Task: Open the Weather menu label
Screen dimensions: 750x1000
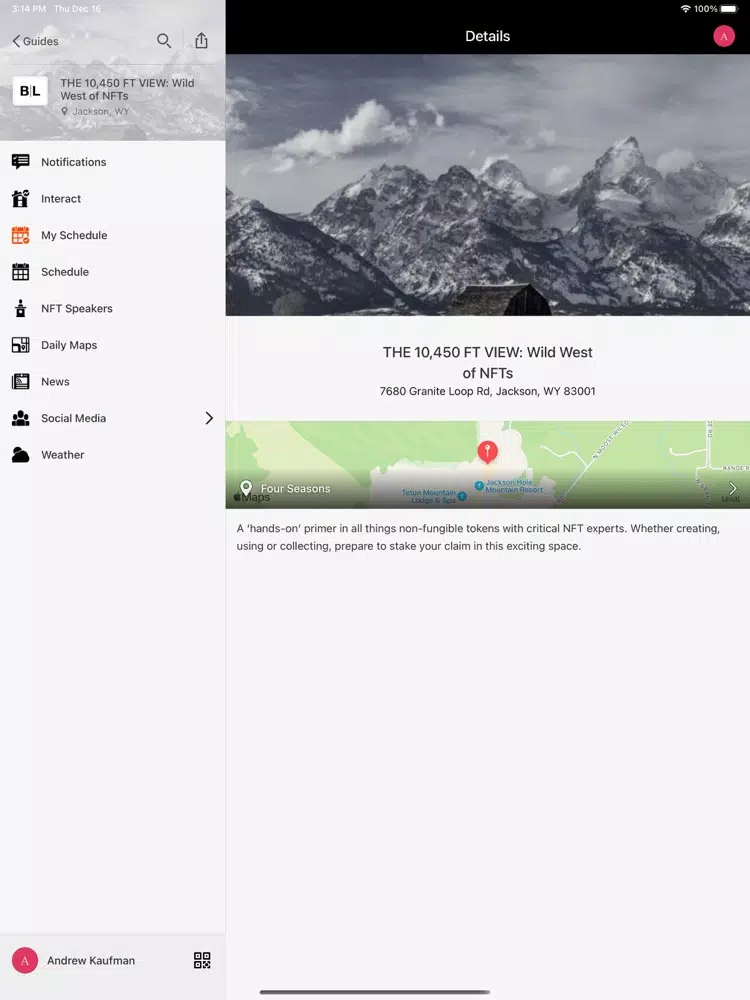Action: [62, 455]
